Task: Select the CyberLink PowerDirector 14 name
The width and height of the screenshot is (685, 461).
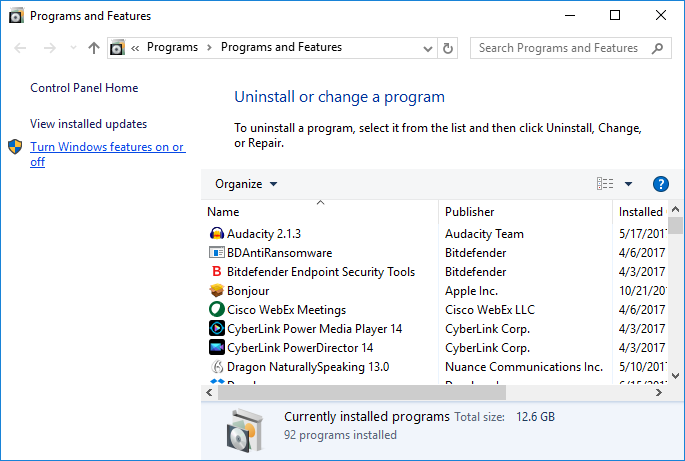Action: coord(300,348)
